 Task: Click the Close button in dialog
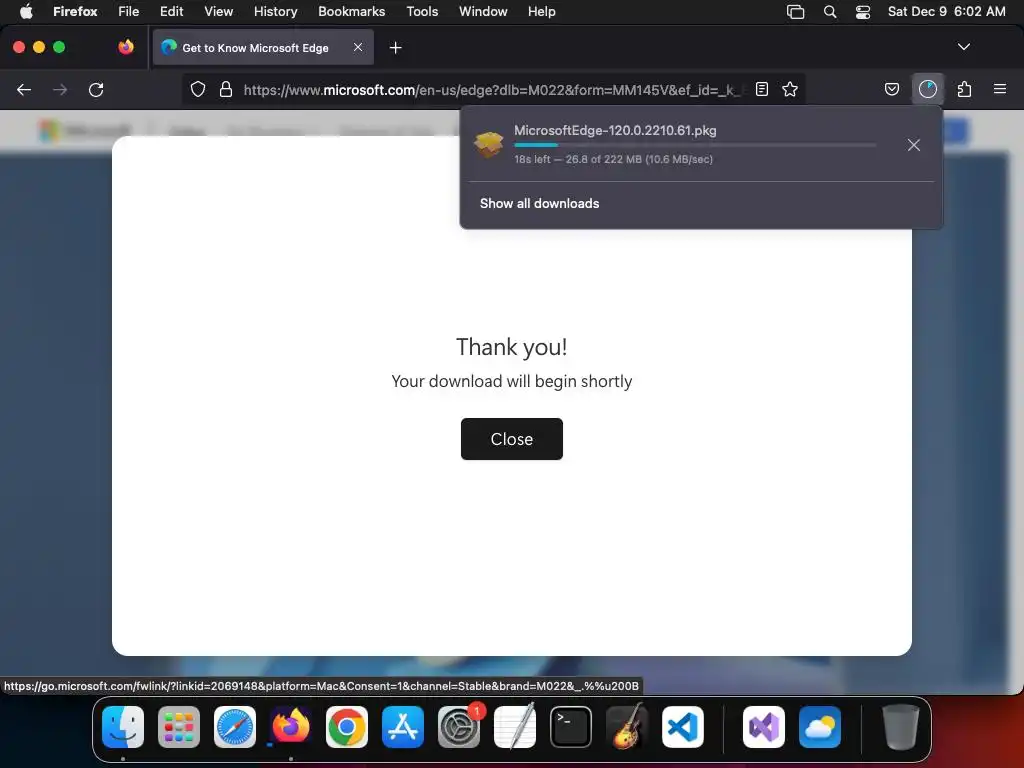tap(511, 439)
